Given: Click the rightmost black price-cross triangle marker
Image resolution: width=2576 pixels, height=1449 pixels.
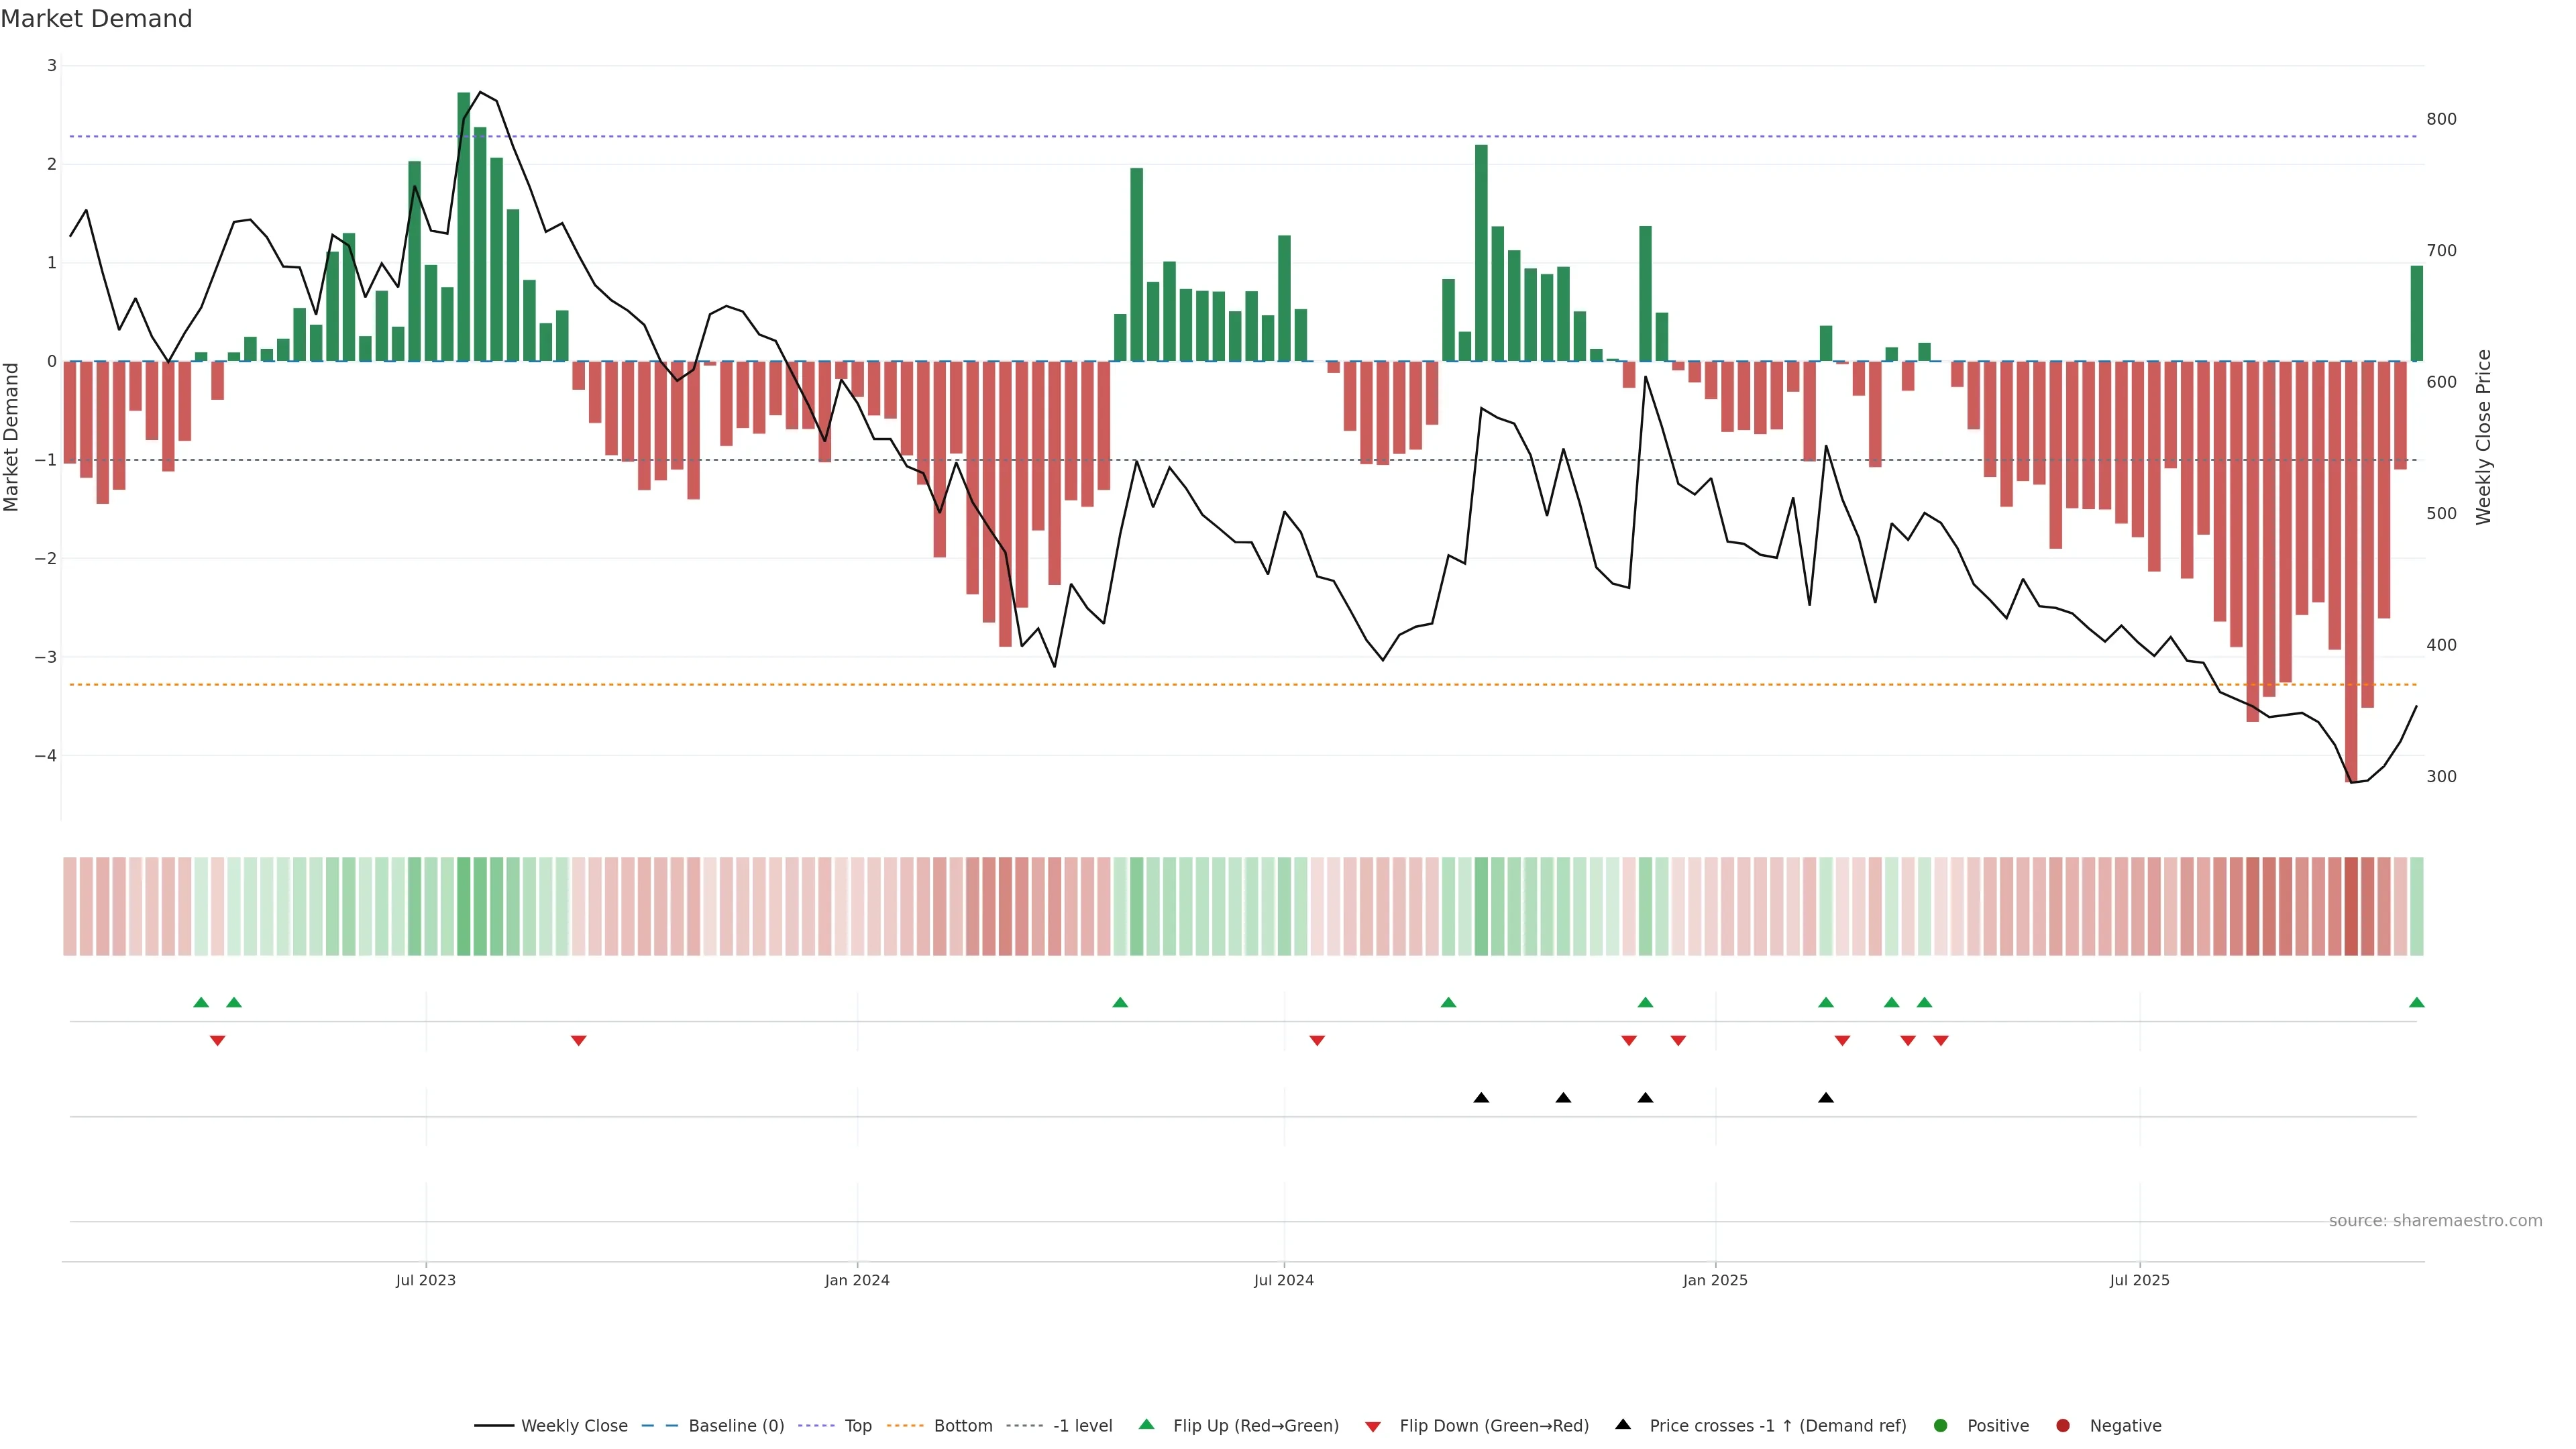Looking at the screenshot, I should [x=1825, y=1098].
